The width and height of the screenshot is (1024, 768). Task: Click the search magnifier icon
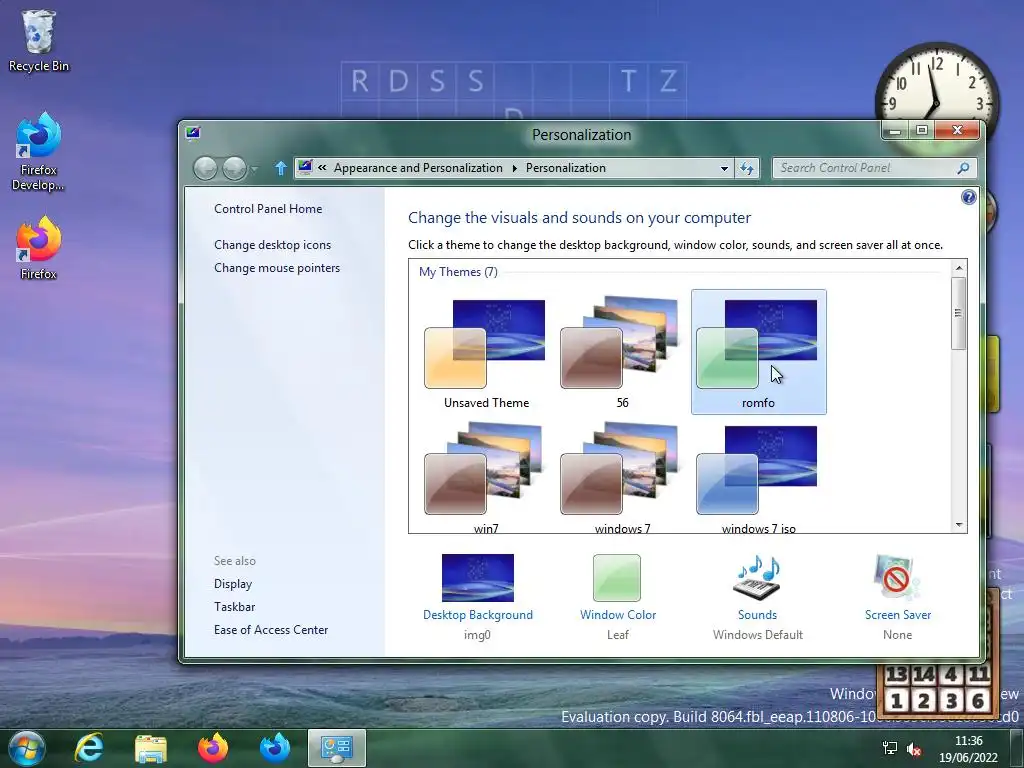tap(963, 168)
